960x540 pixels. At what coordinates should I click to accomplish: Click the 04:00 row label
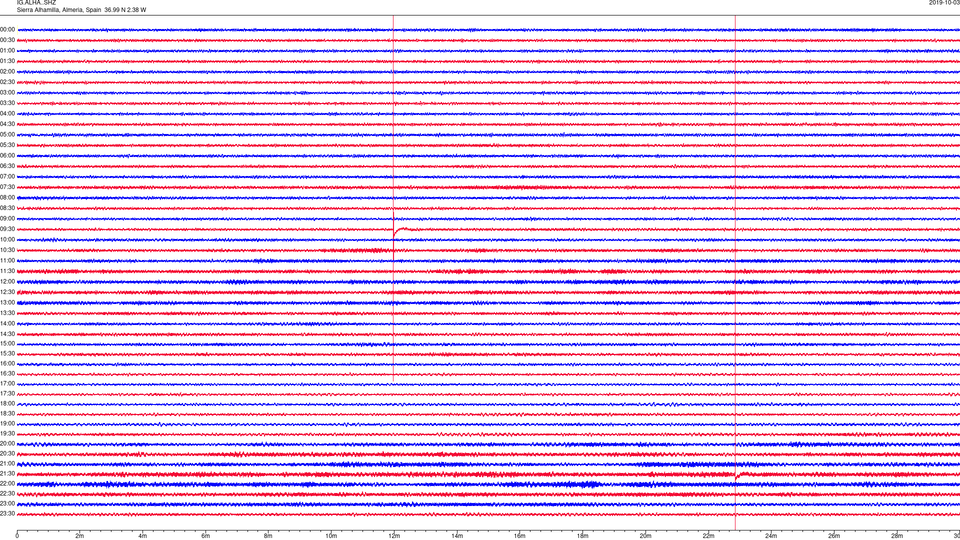7,114
